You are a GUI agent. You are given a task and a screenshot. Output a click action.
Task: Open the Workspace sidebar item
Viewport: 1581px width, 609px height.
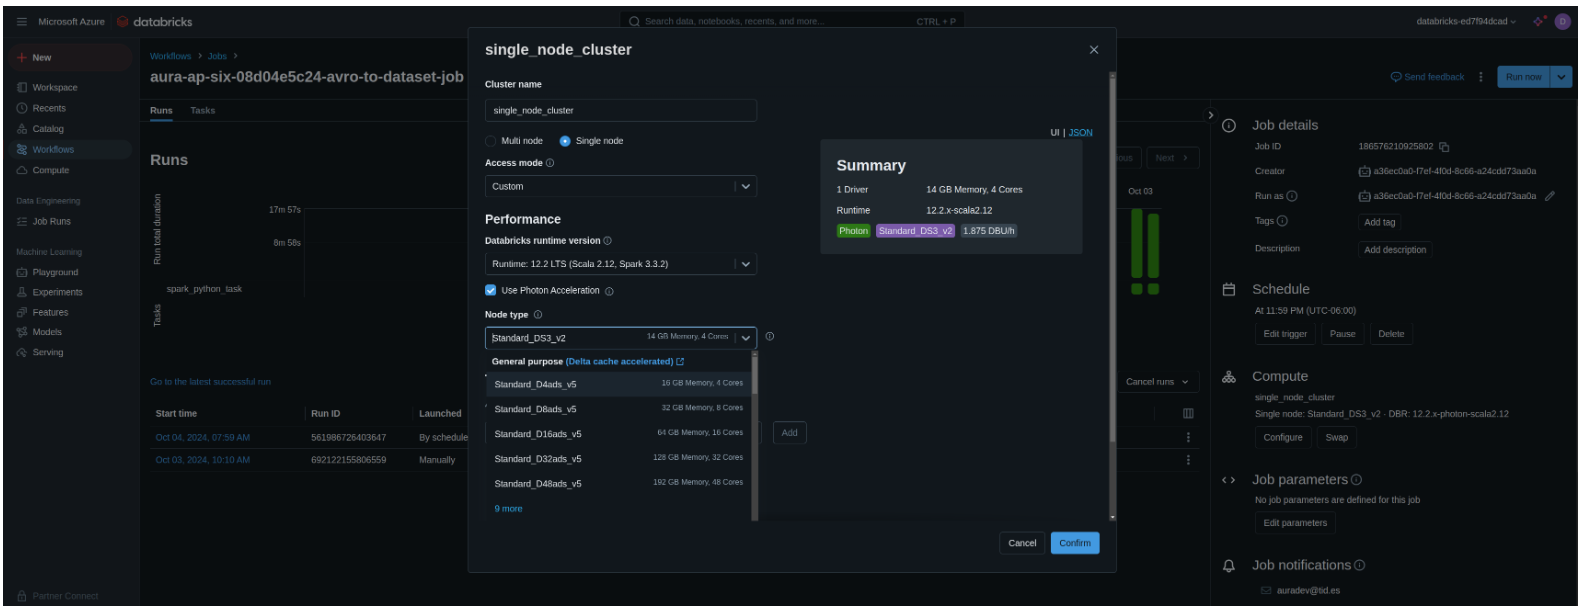tap(54, 87)
